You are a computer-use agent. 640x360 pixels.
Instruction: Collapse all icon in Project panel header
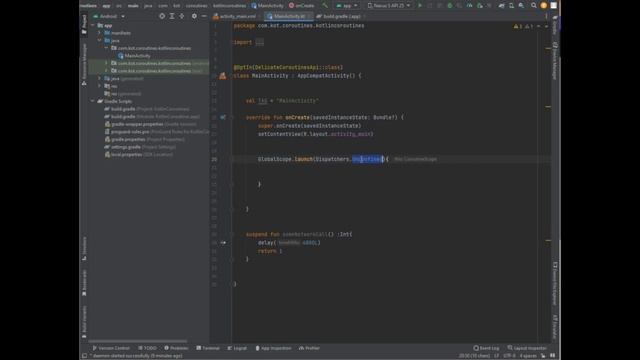click(x=182, y=16)
